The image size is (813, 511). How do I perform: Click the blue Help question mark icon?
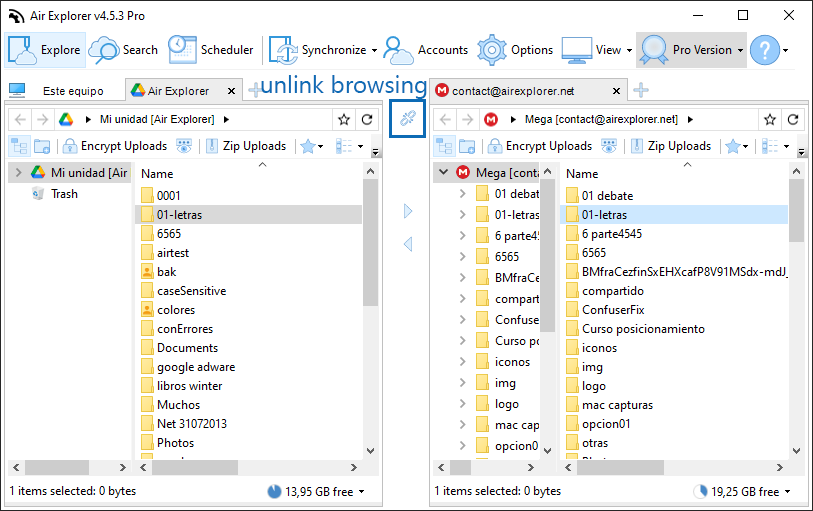(x=765, y=50)
